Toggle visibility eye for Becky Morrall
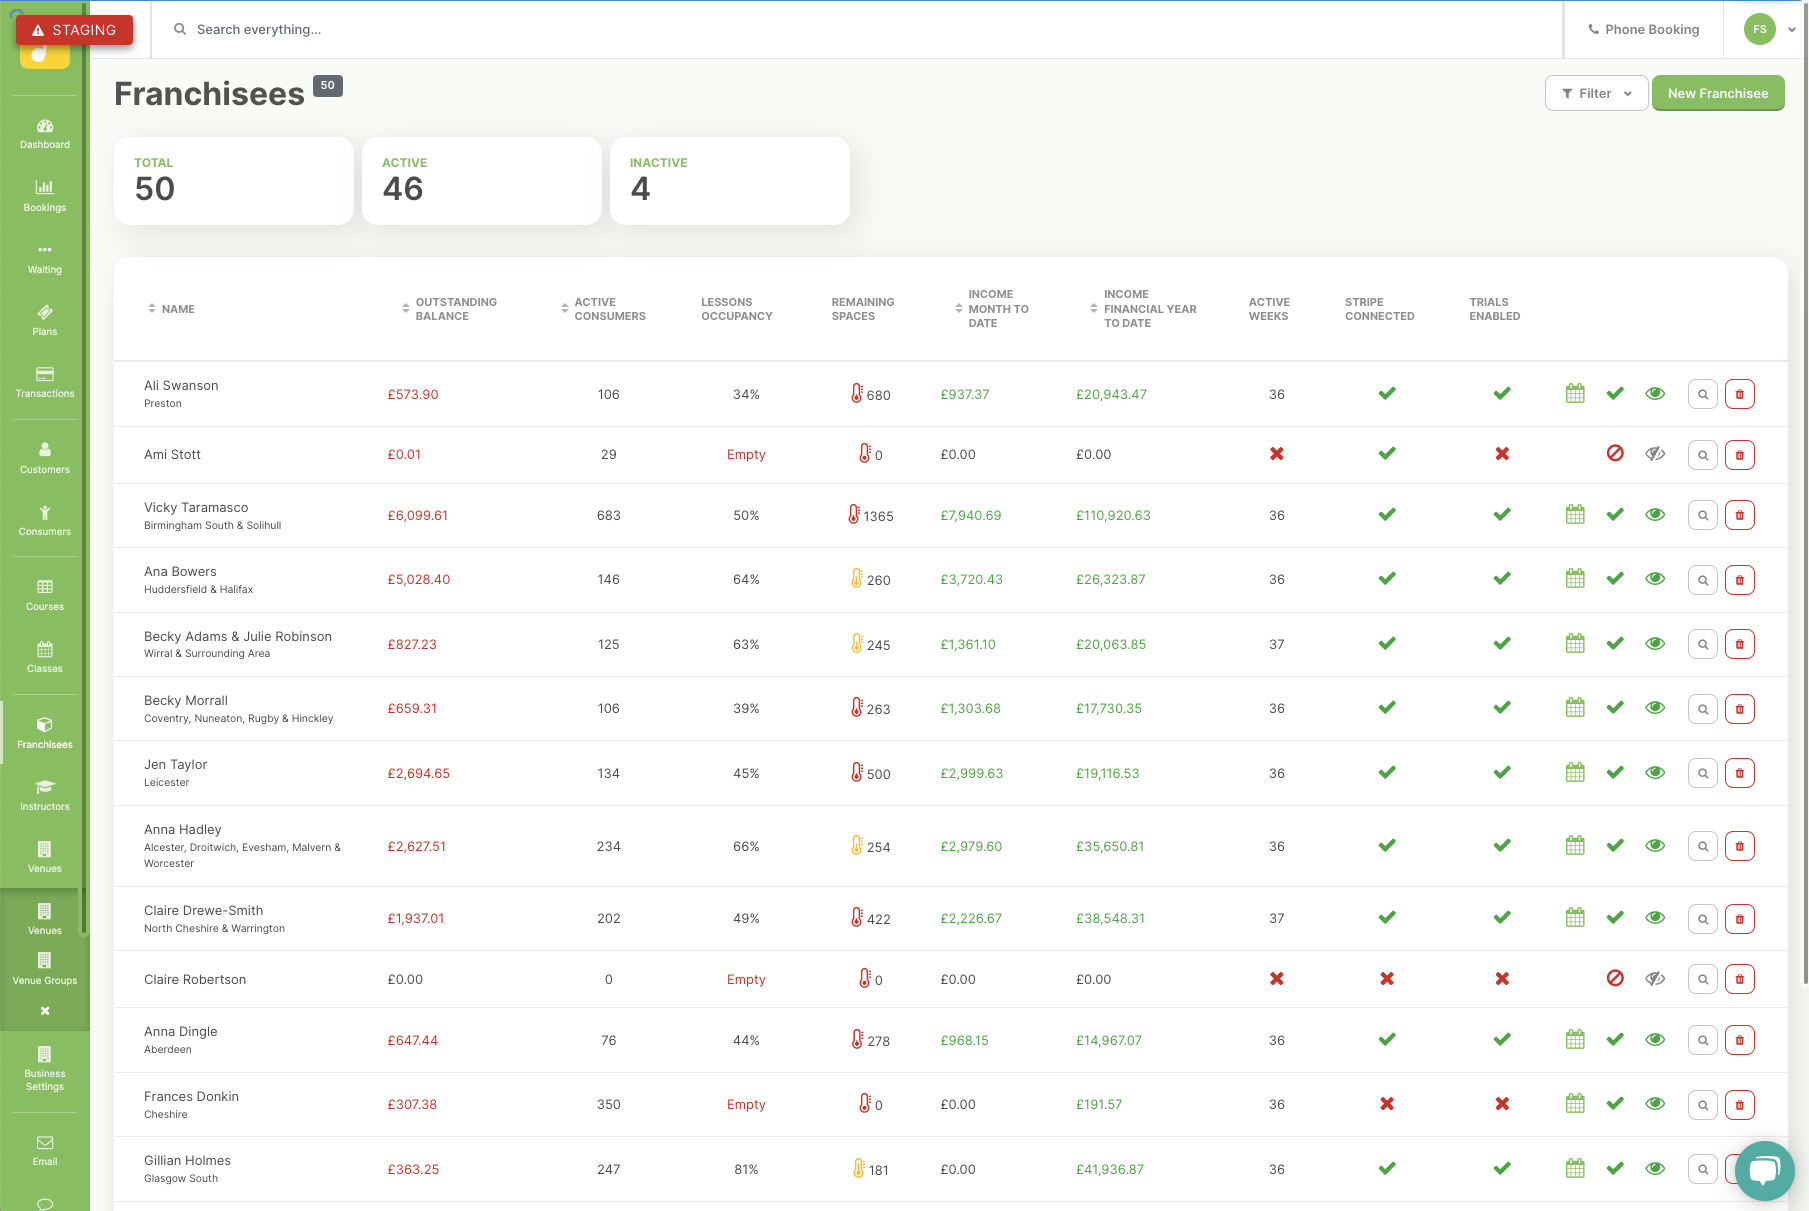 (x=1655, y=708)
